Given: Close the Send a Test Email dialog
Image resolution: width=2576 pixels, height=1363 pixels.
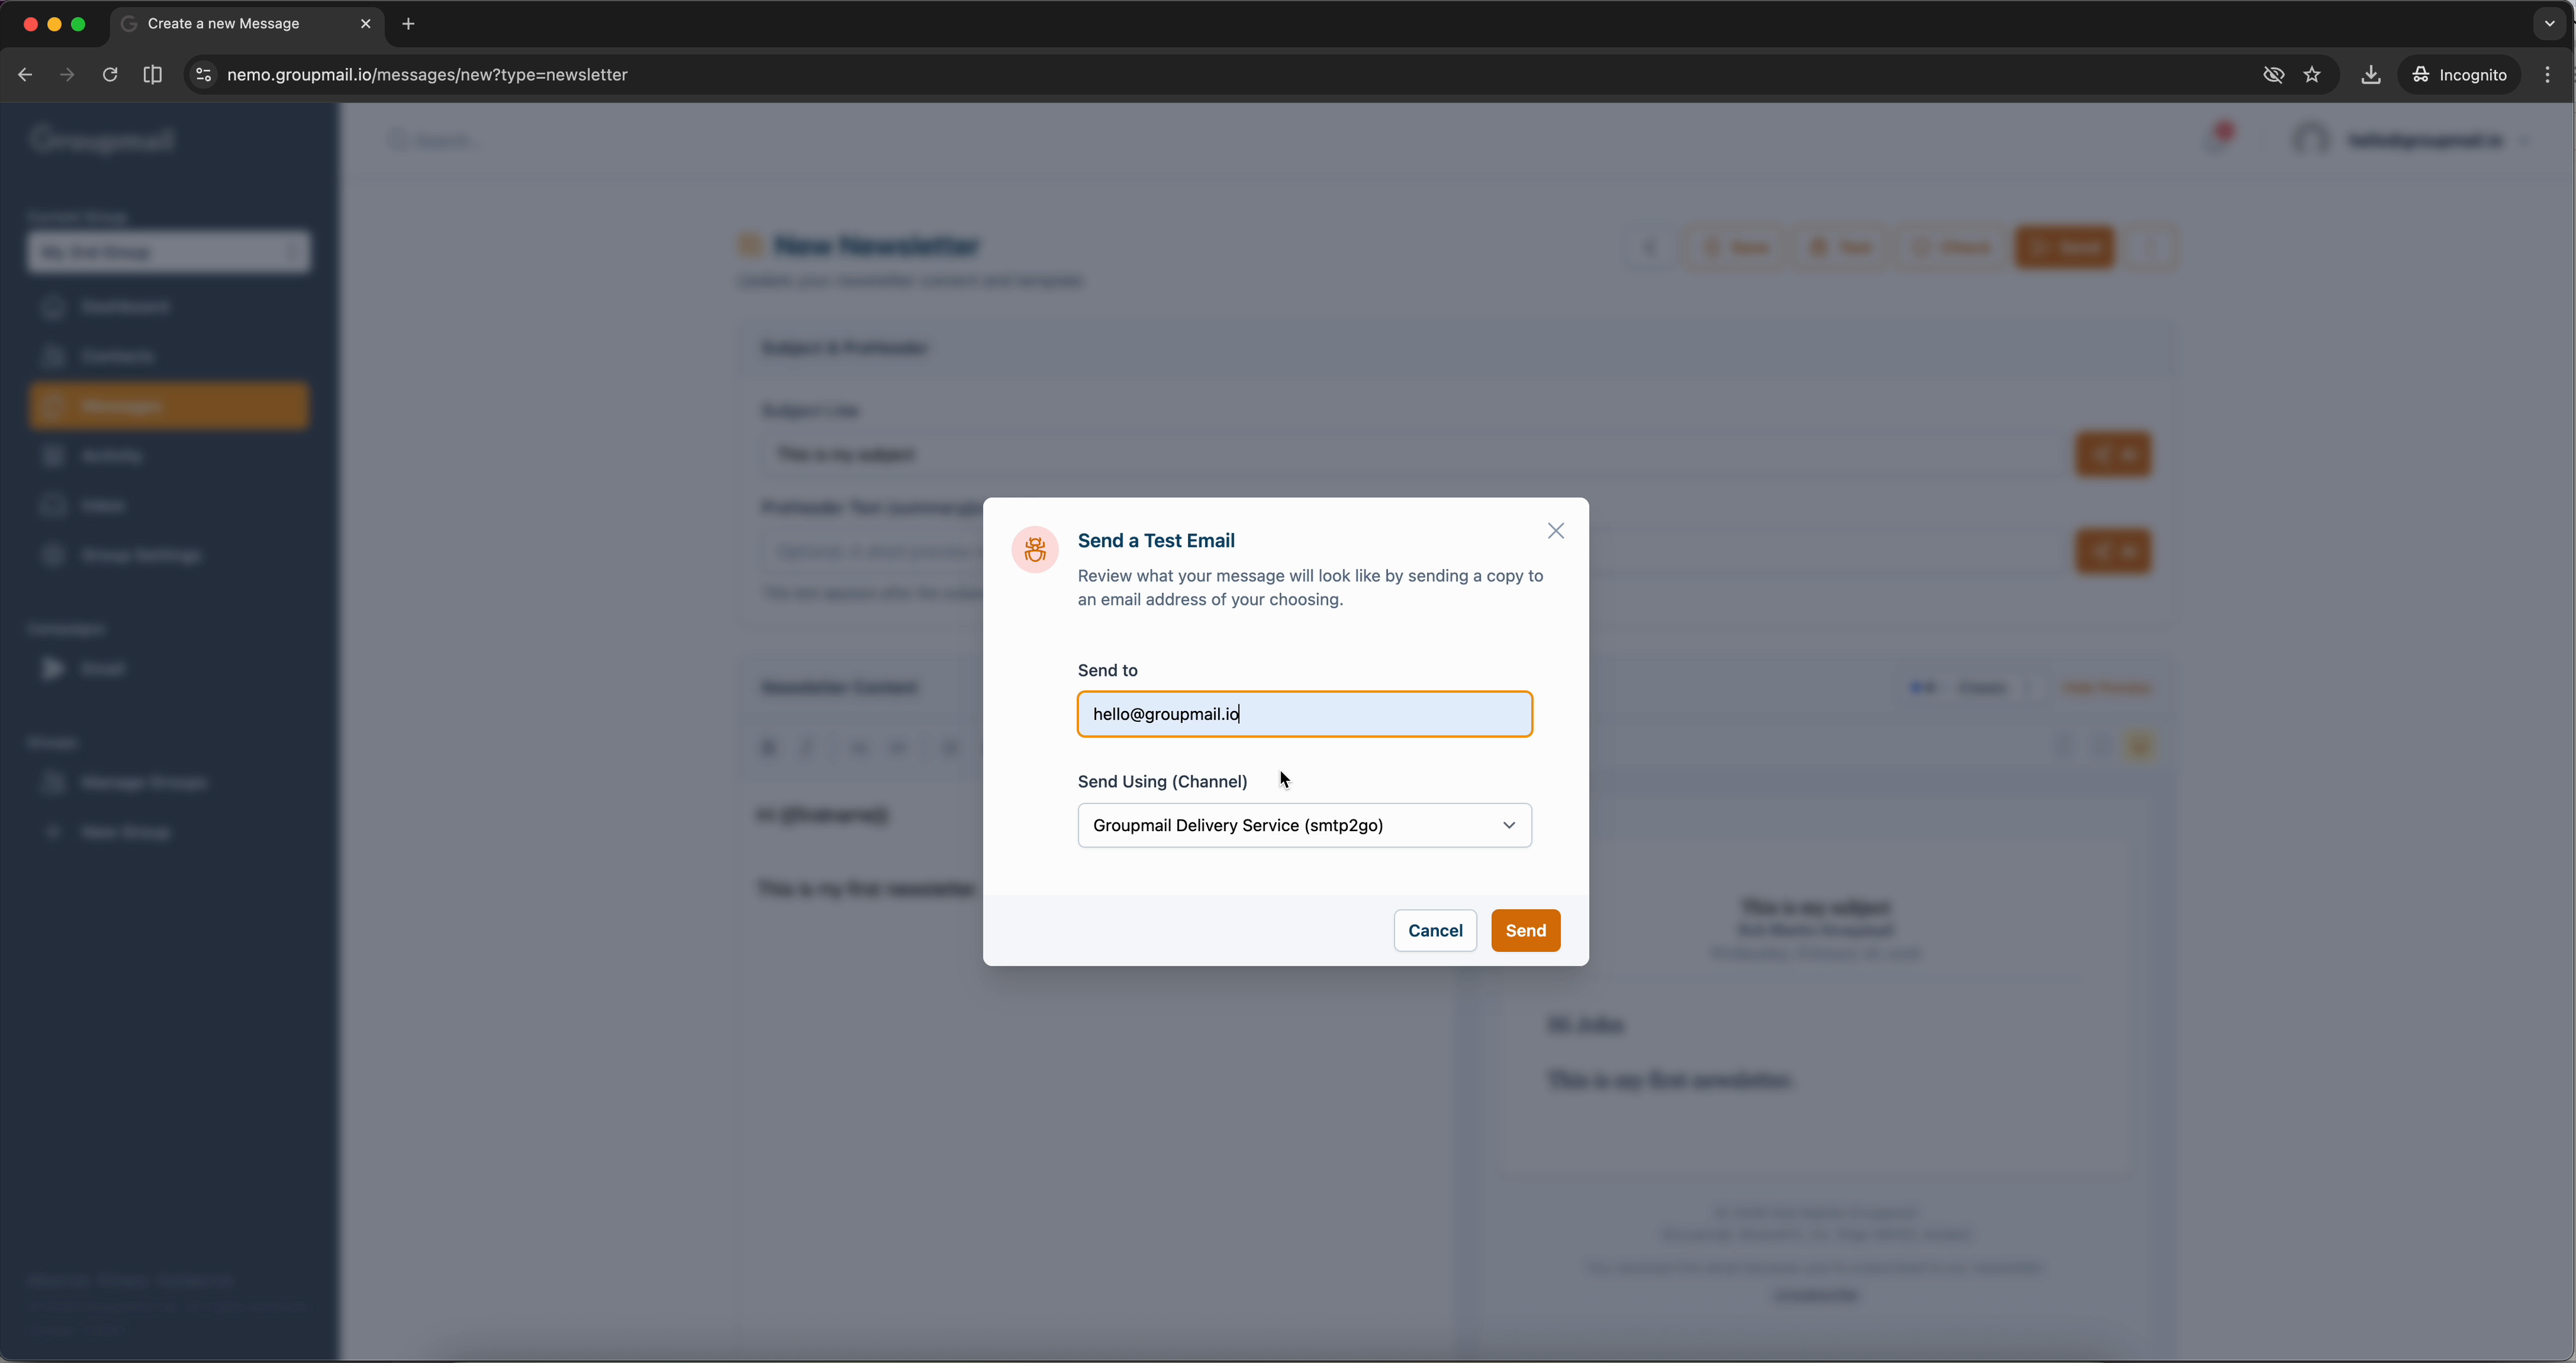Looking at the screenshot, I should pos(1555,531).
